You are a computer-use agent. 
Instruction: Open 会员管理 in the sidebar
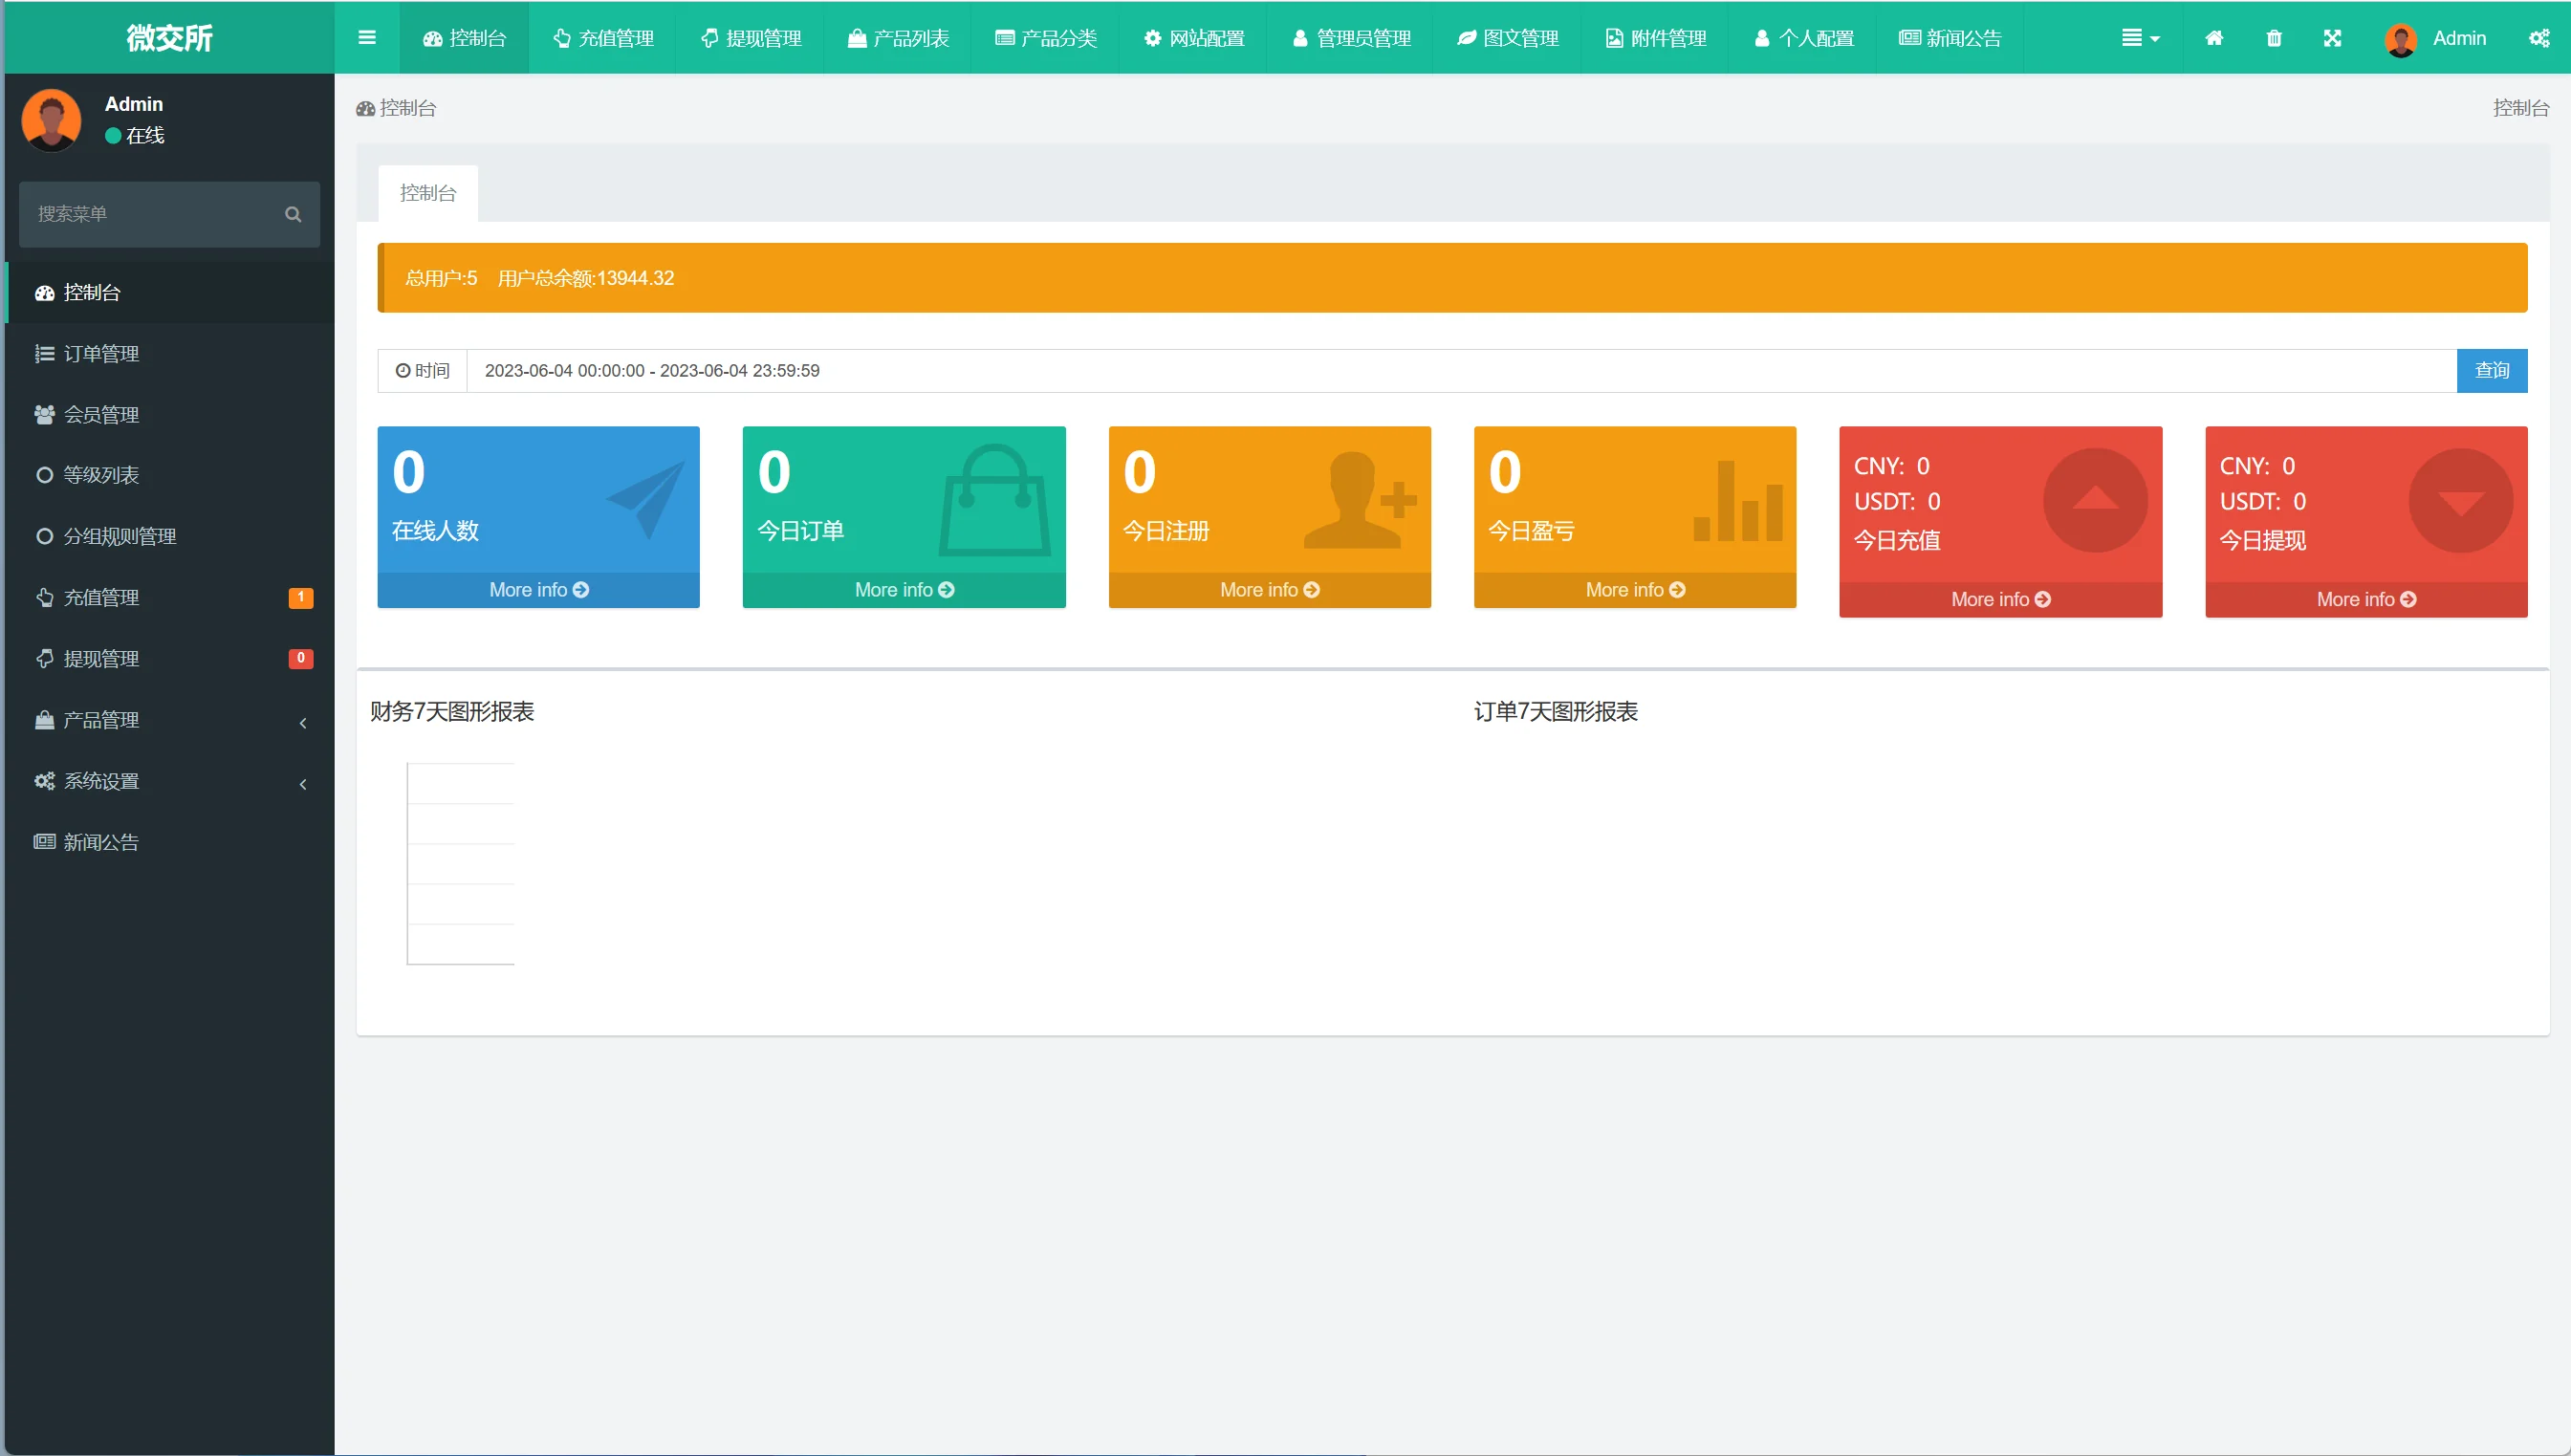click(x=101, y=415)
